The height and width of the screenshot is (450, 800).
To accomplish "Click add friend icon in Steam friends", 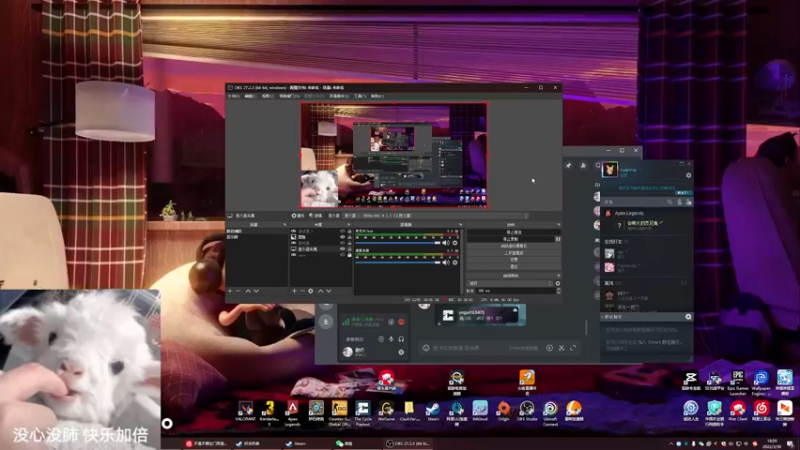I will coord(689,202).
